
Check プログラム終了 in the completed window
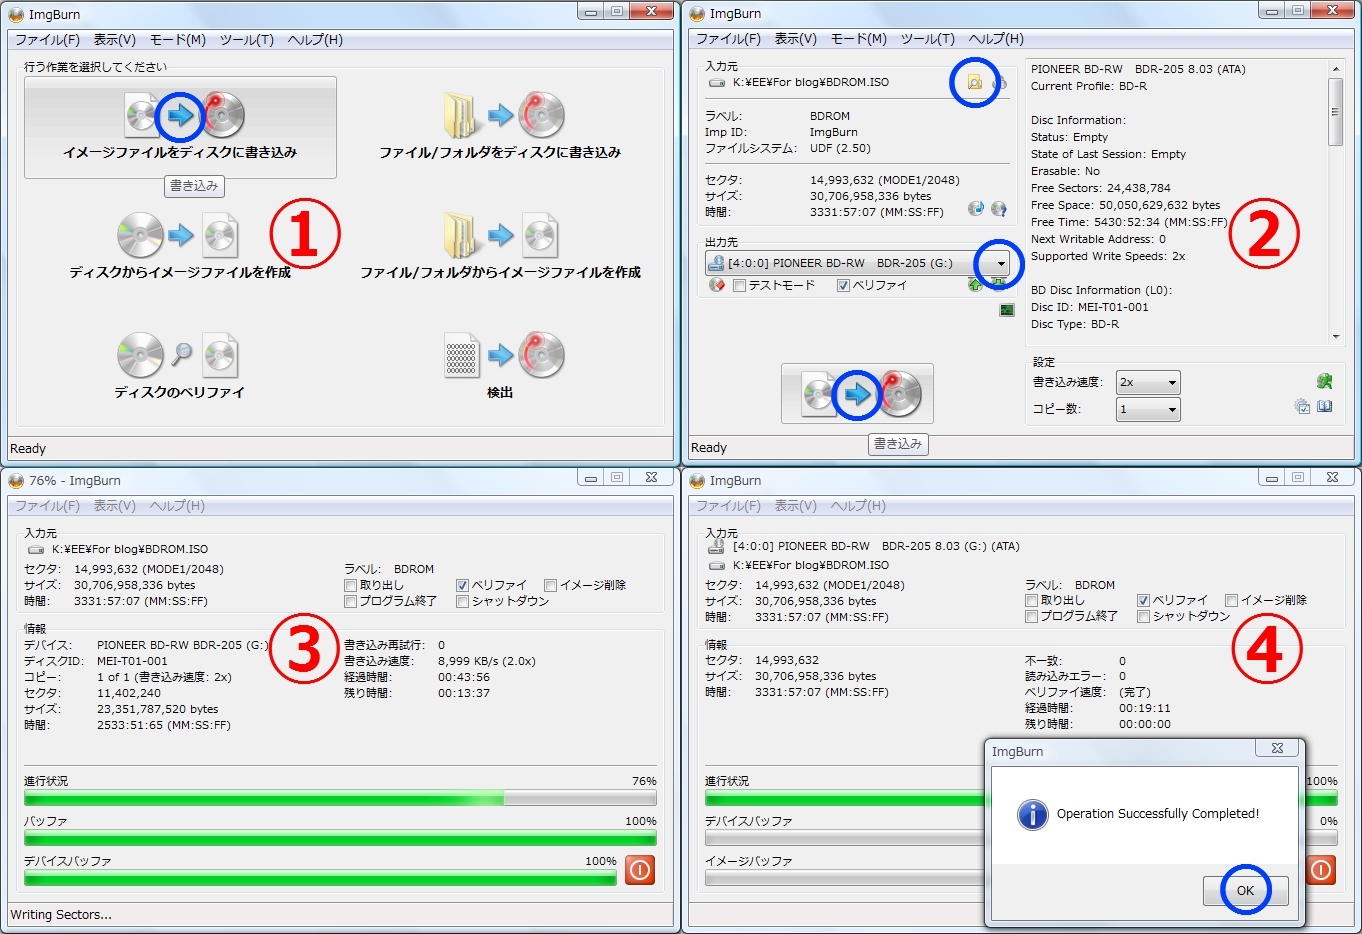click(1031, 616)
